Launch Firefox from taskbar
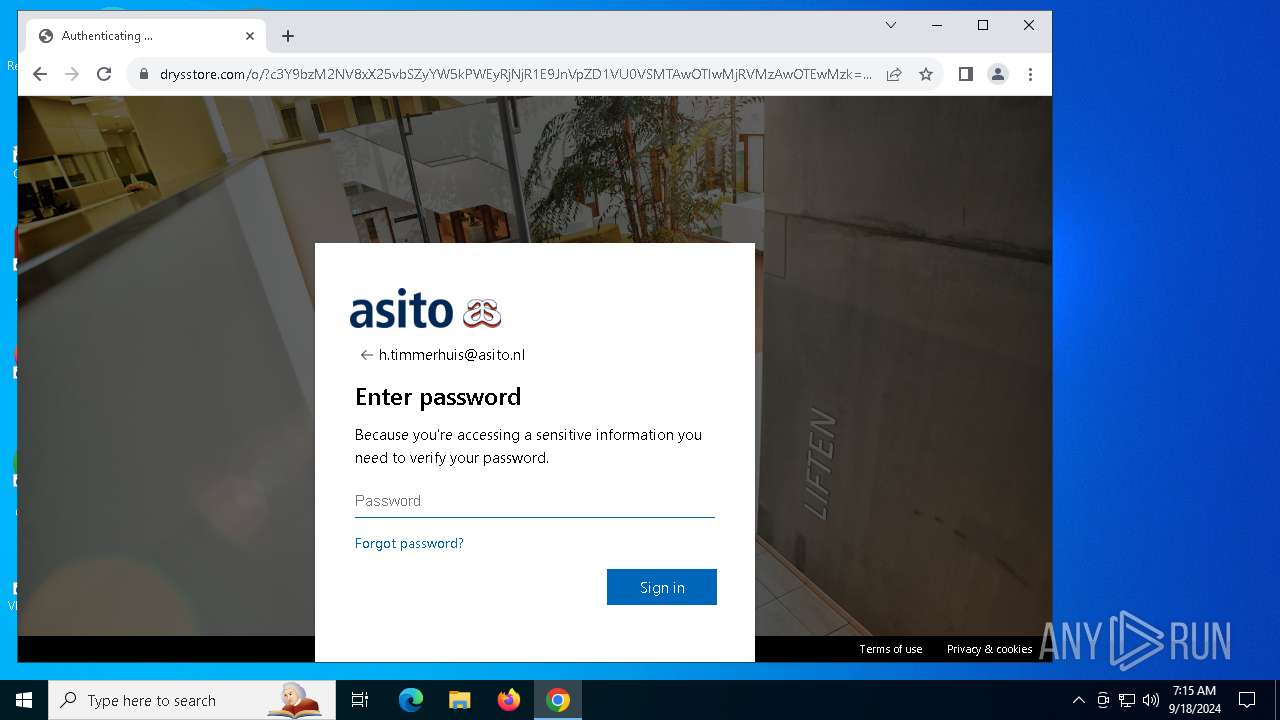The height and width of the screenshot is (720, 1280). coord(509,700)
